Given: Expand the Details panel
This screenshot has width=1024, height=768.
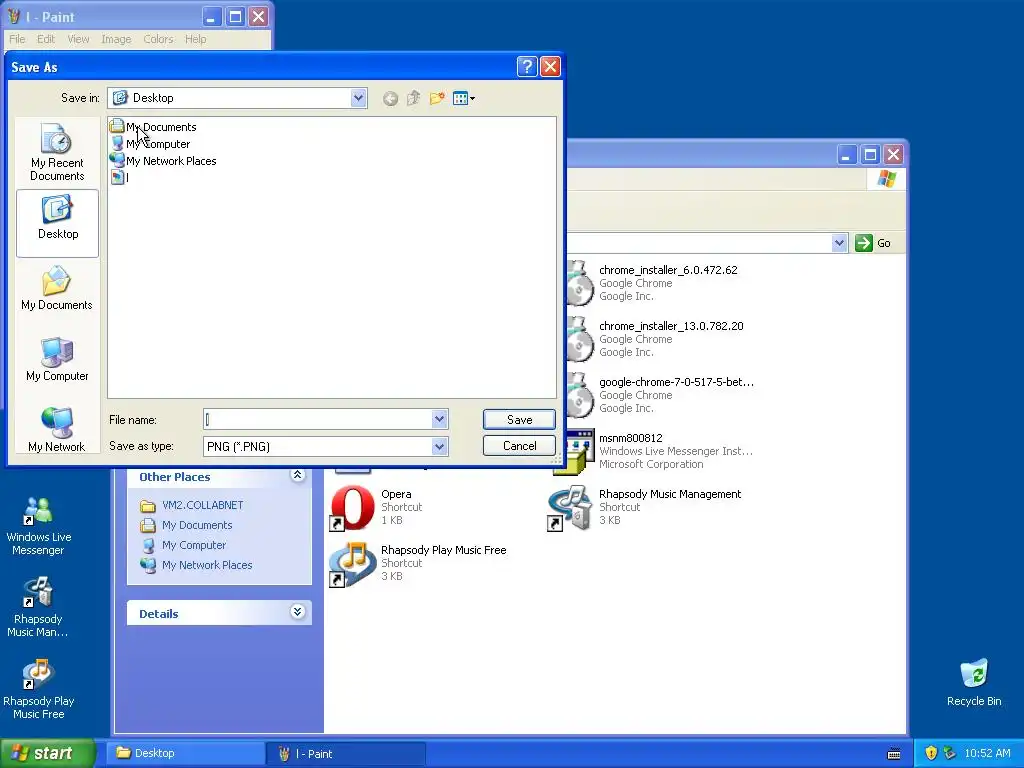Looking at the screenshot, I should [x=298, y=612].
